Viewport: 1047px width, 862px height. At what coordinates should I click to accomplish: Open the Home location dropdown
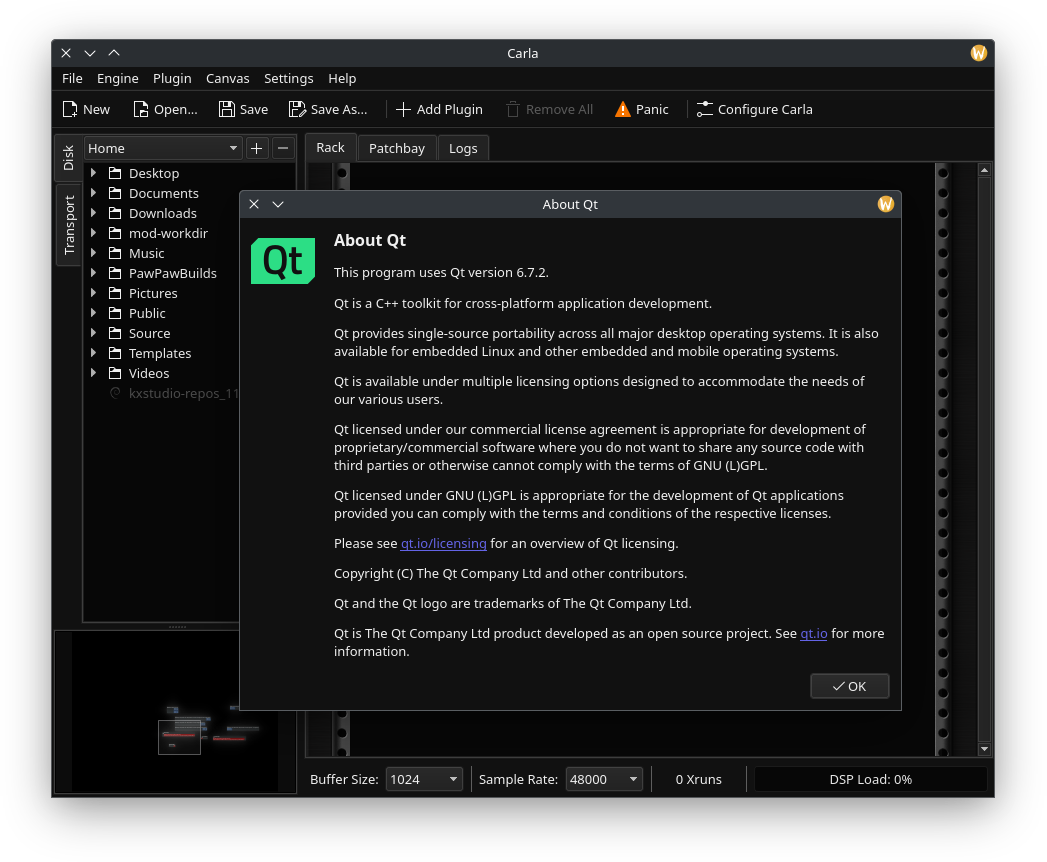[x=163, y=148]
